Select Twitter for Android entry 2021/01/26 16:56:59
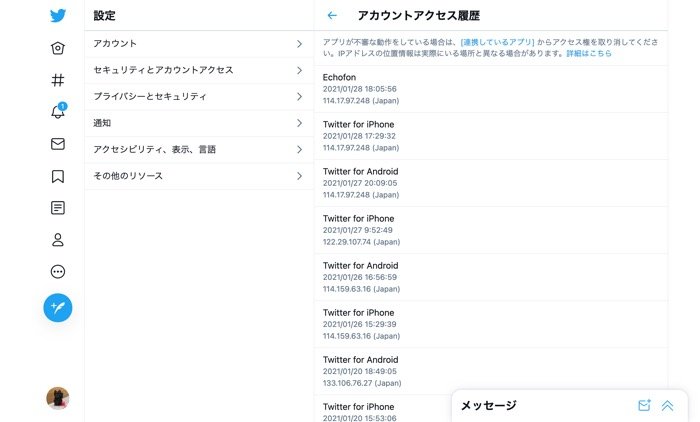 pos(491,277)
